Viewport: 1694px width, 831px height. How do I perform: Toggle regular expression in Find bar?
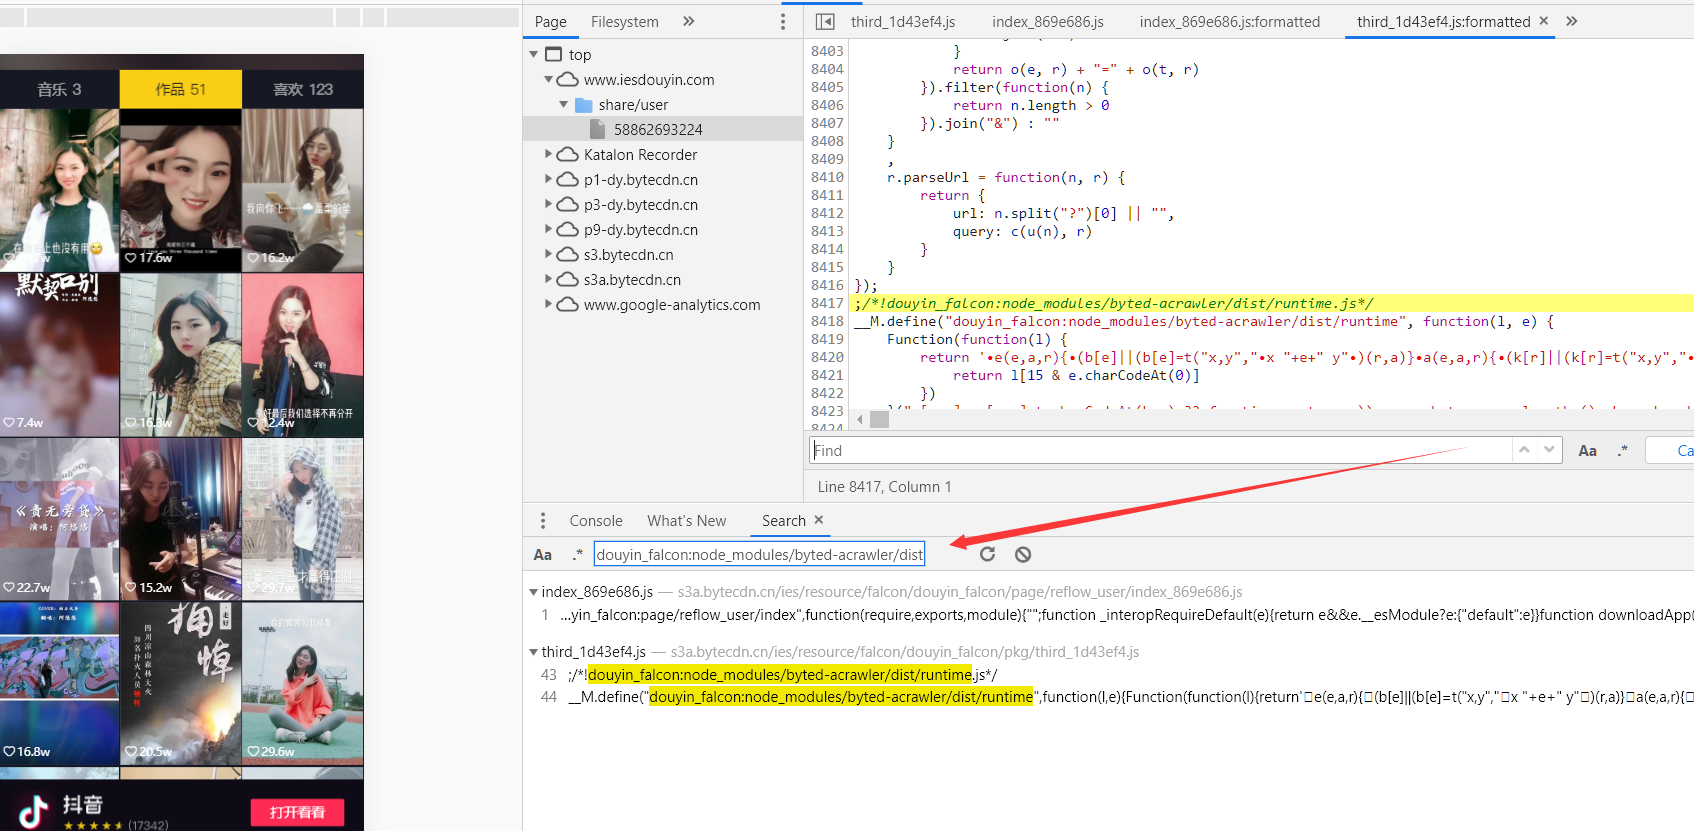point(1623,450)
